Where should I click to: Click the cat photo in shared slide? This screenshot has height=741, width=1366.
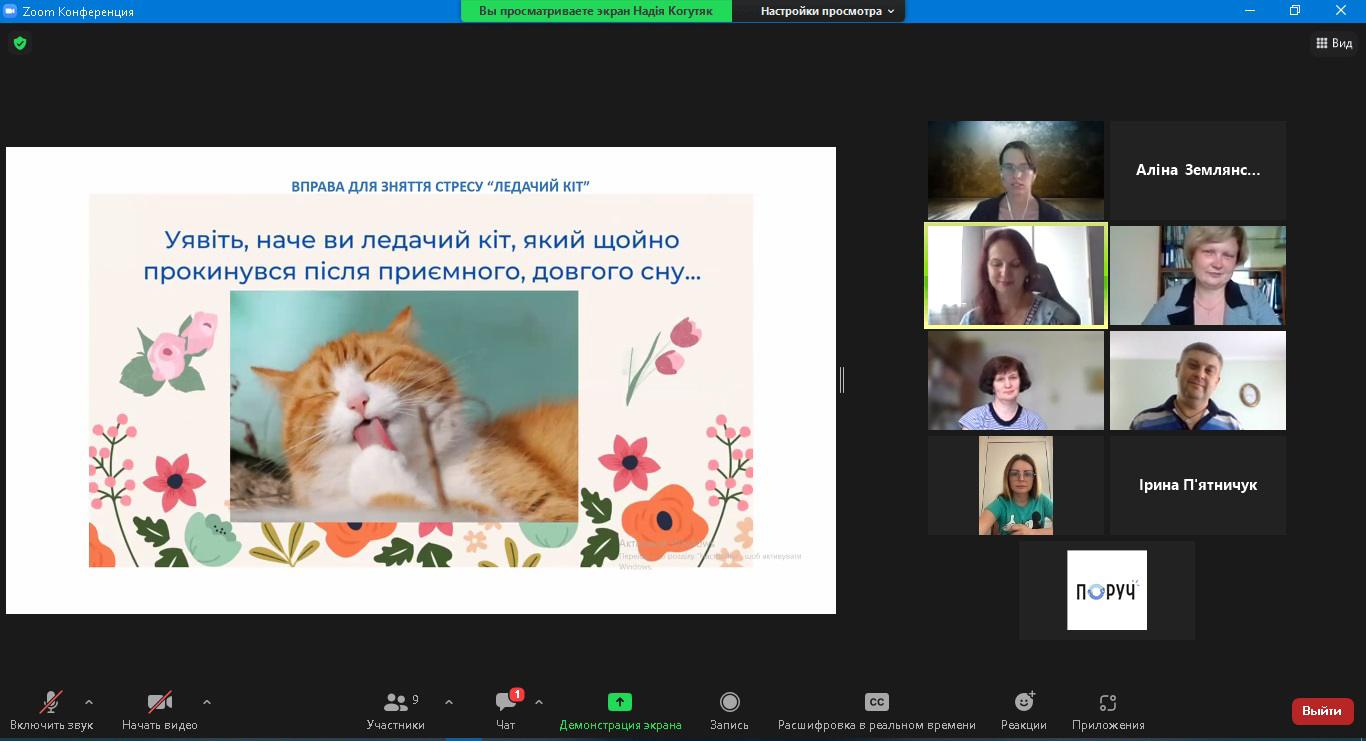coord(404,406)
